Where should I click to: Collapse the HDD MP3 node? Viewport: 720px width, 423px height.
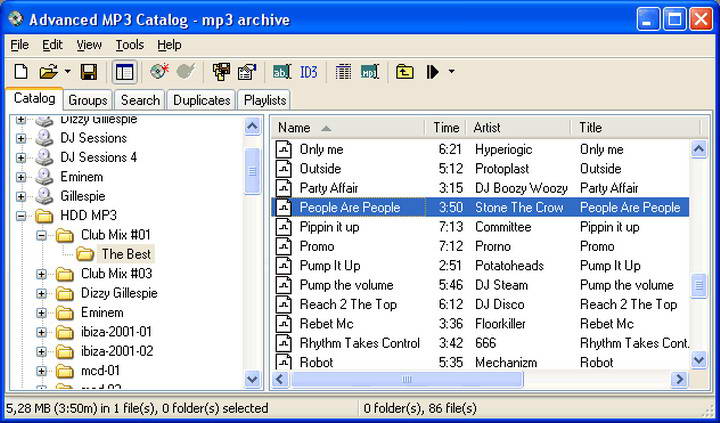click(21, 216)
